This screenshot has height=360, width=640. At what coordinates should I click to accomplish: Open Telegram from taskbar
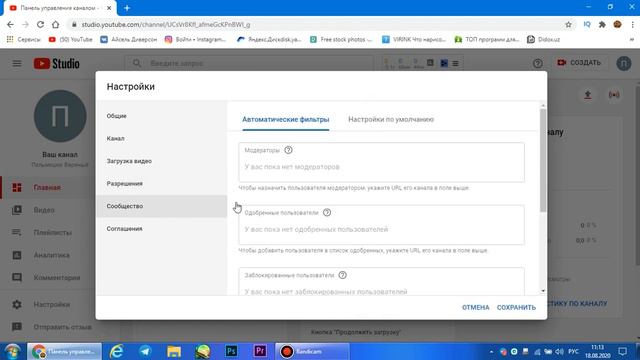[x=145, y=351]
